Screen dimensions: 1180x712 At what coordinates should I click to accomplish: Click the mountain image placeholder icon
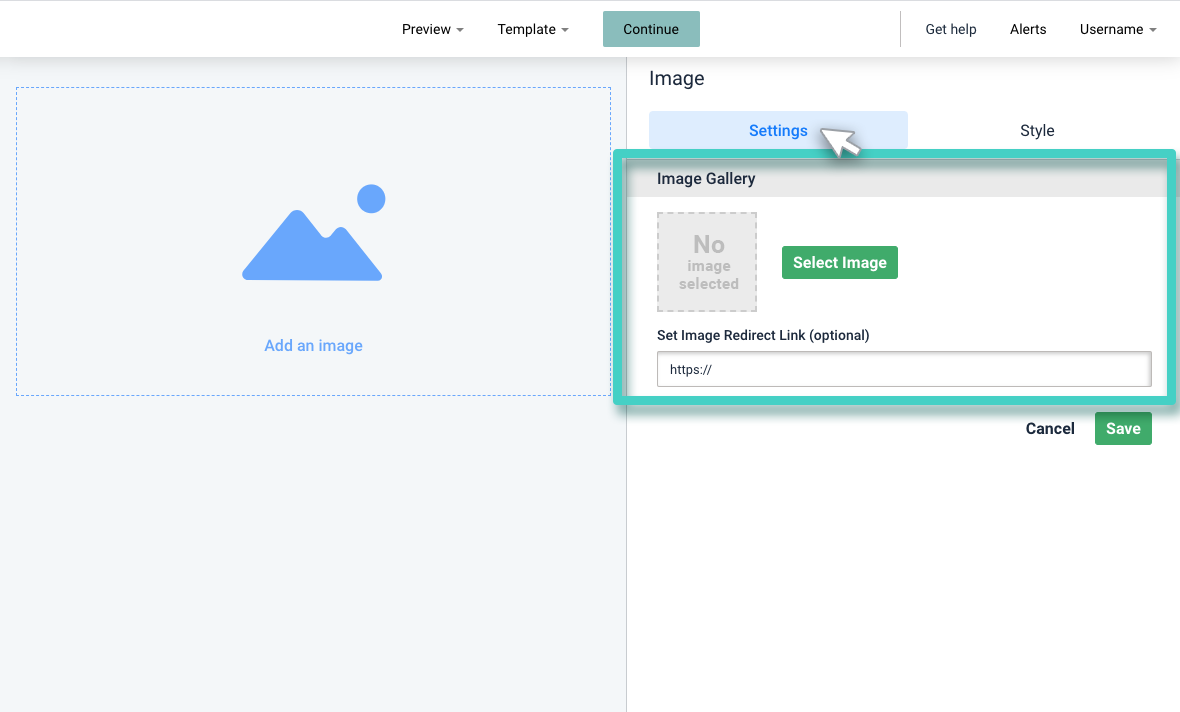click(x=313, y=233)
